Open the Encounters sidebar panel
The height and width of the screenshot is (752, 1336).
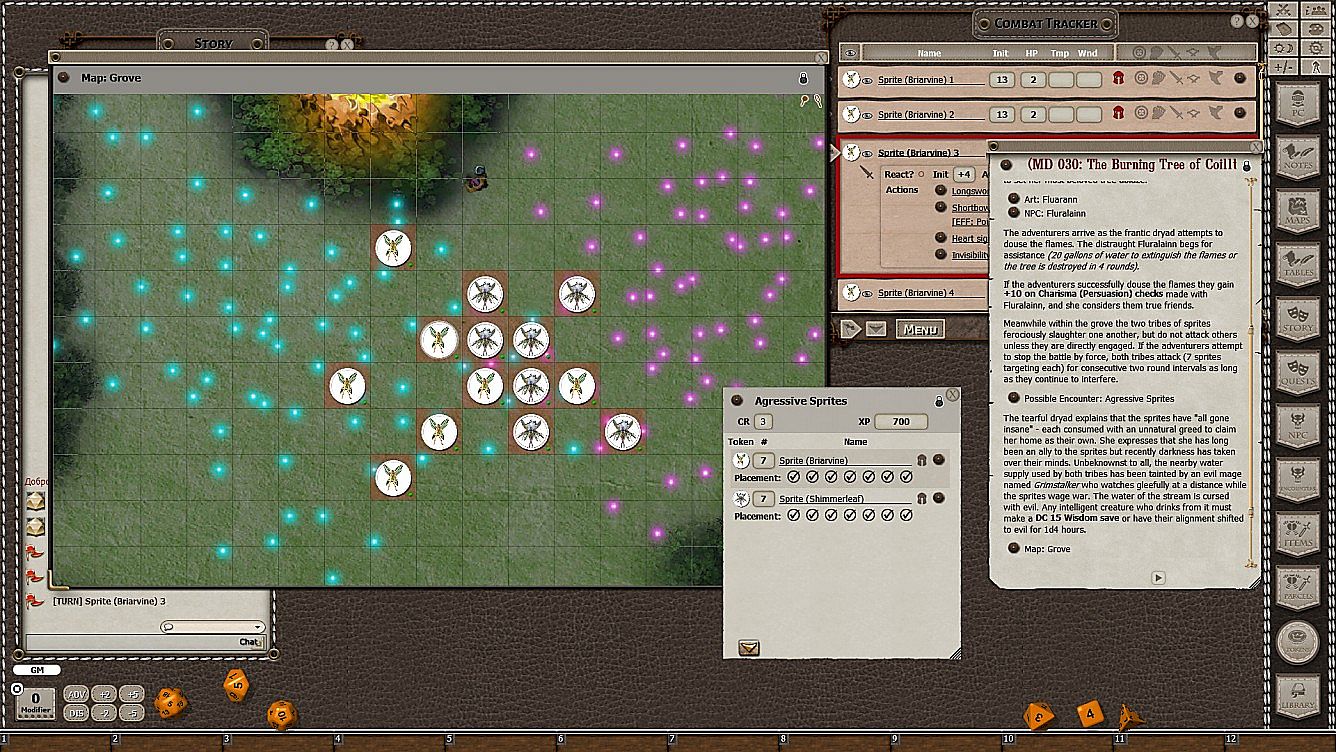pyautogui.click(x=1298, y=481)
